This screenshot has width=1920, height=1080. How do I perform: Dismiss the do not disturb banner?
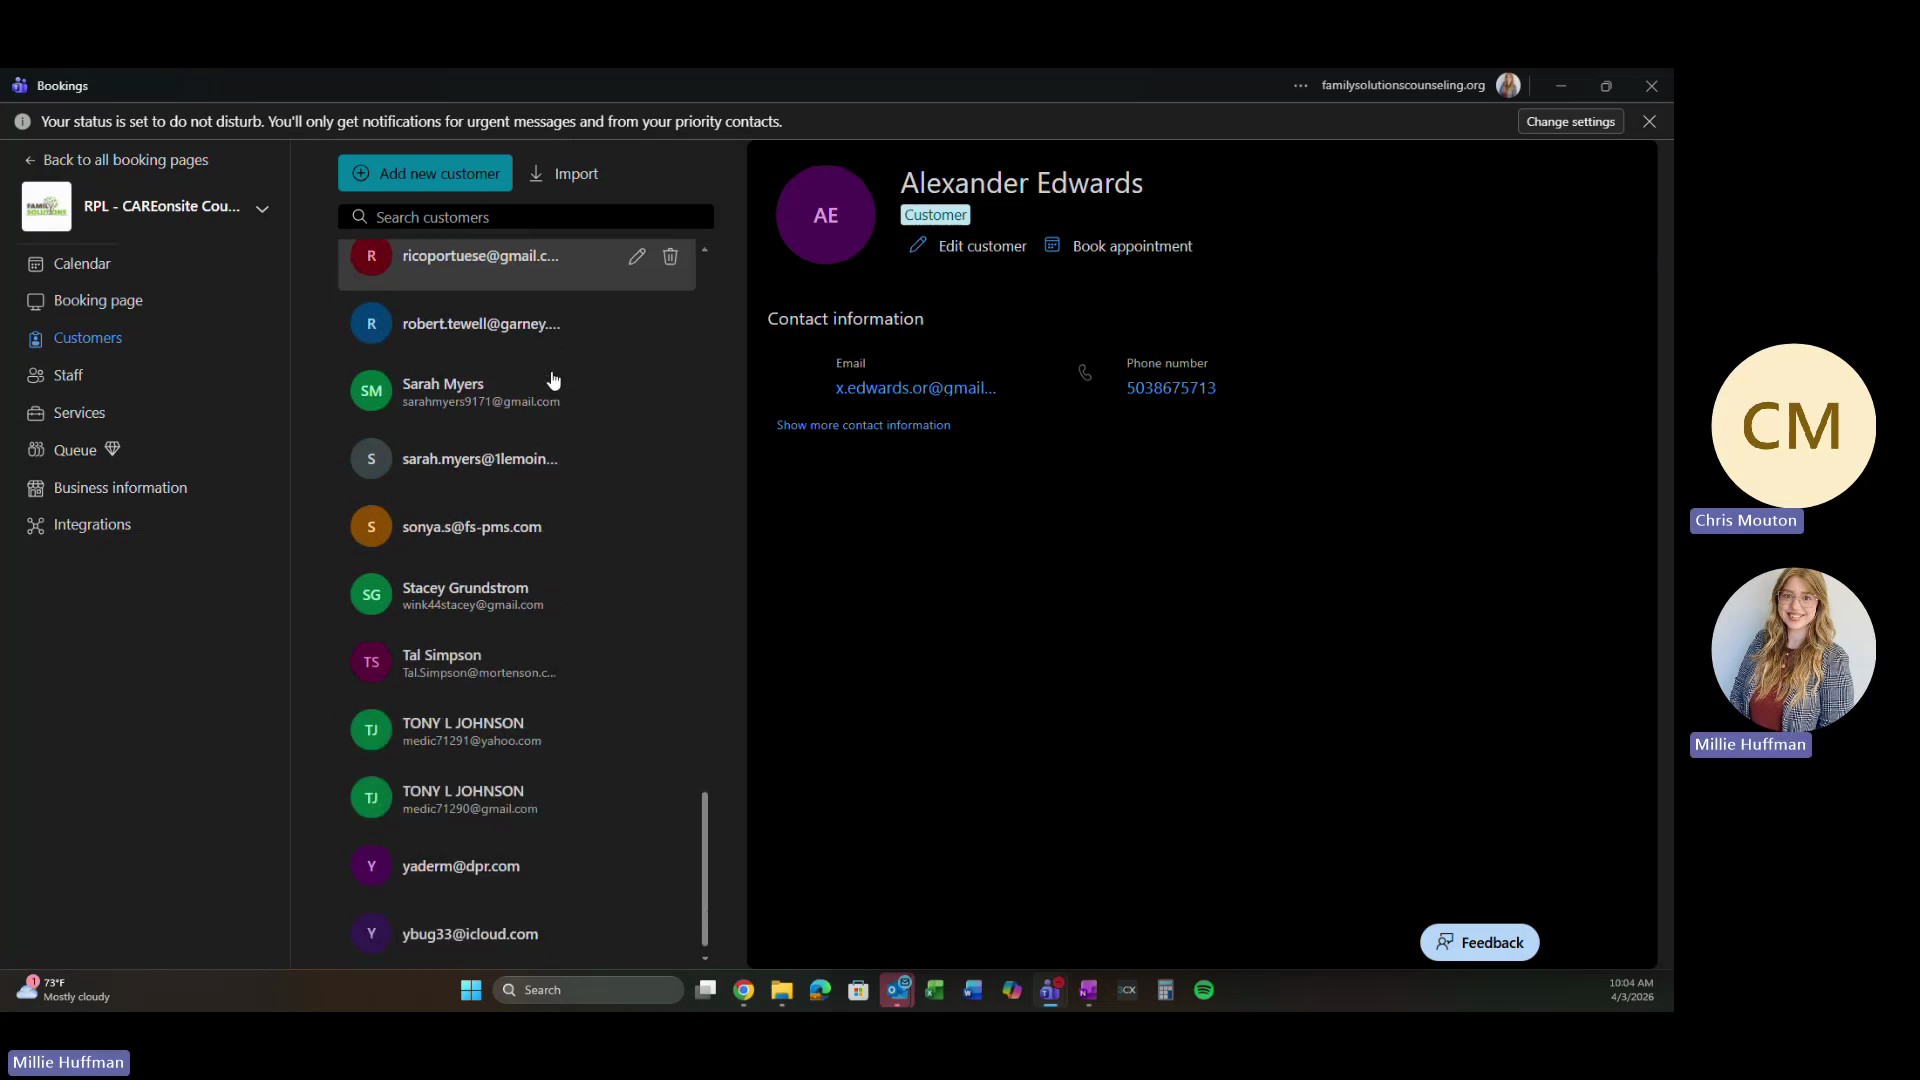[1650, 121]
